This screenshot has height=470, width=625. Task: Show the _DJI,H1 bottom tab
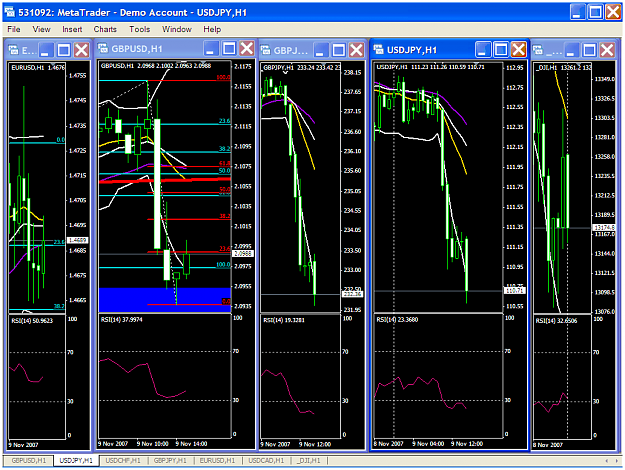(309, 460)
